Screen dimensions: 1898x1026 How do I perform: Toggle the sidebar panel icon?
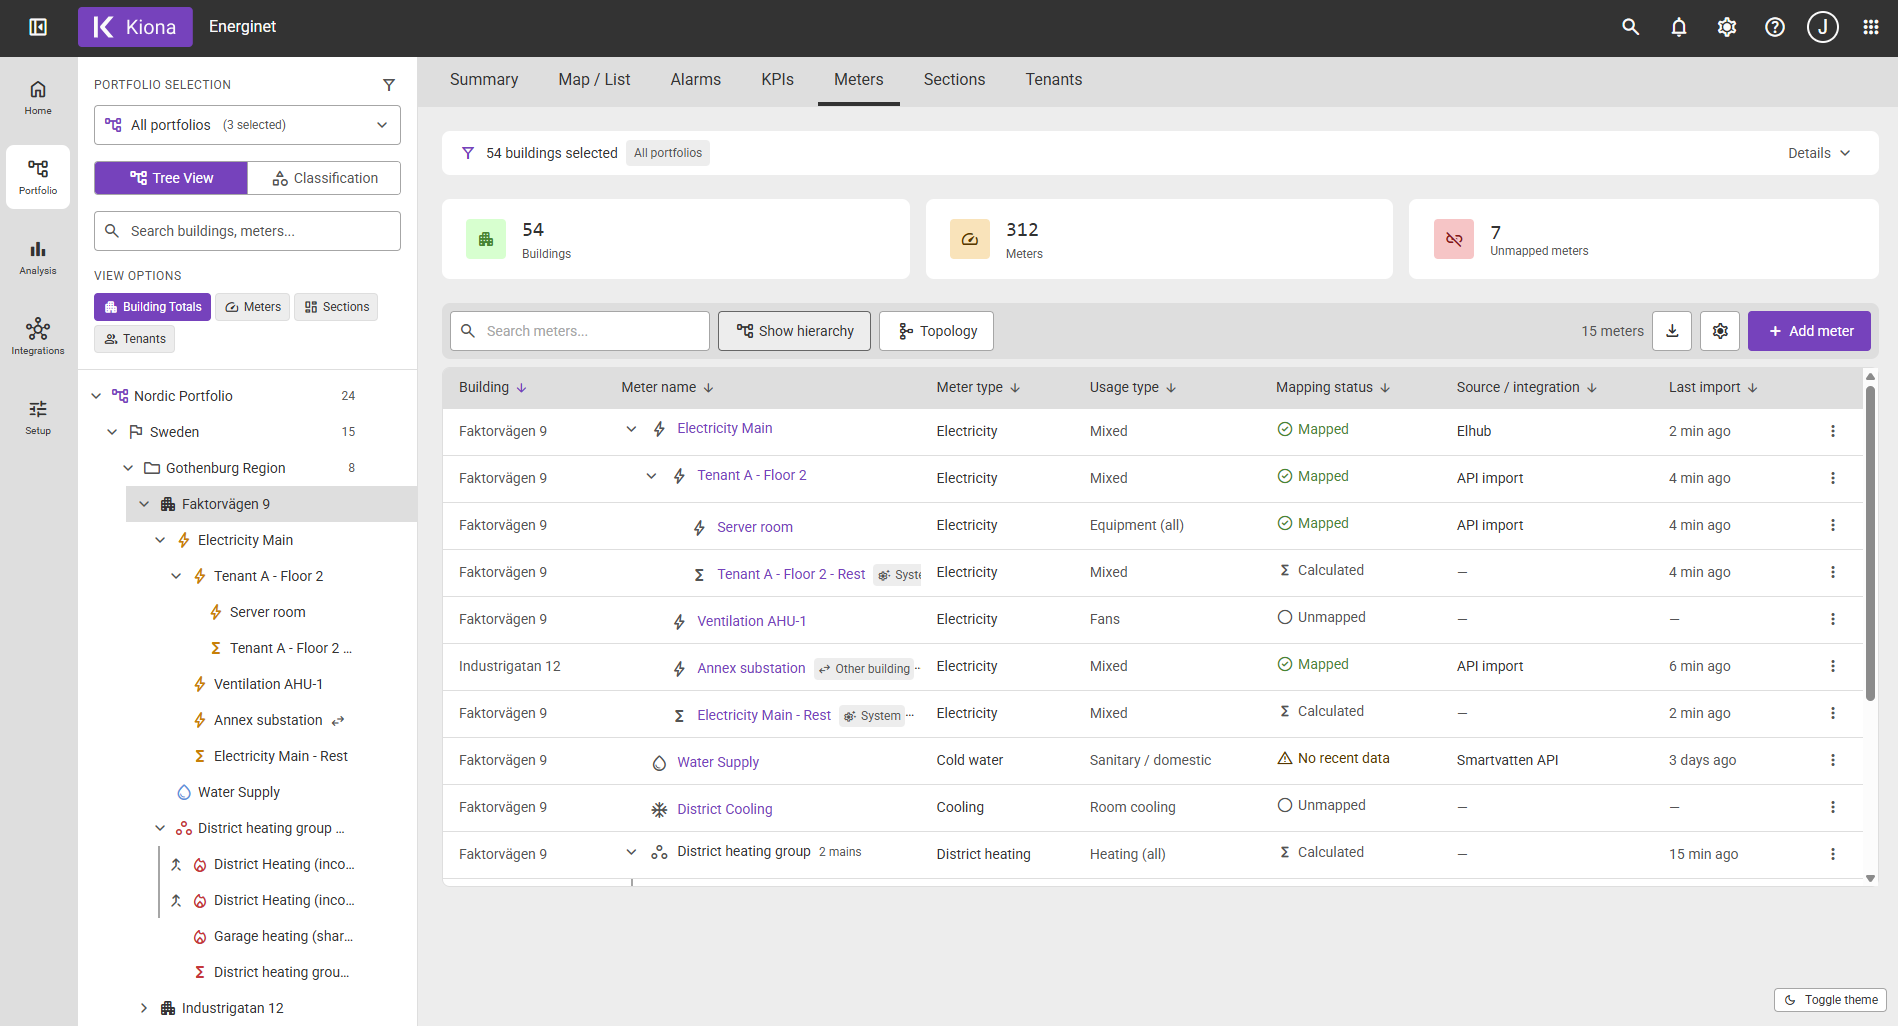38,27
